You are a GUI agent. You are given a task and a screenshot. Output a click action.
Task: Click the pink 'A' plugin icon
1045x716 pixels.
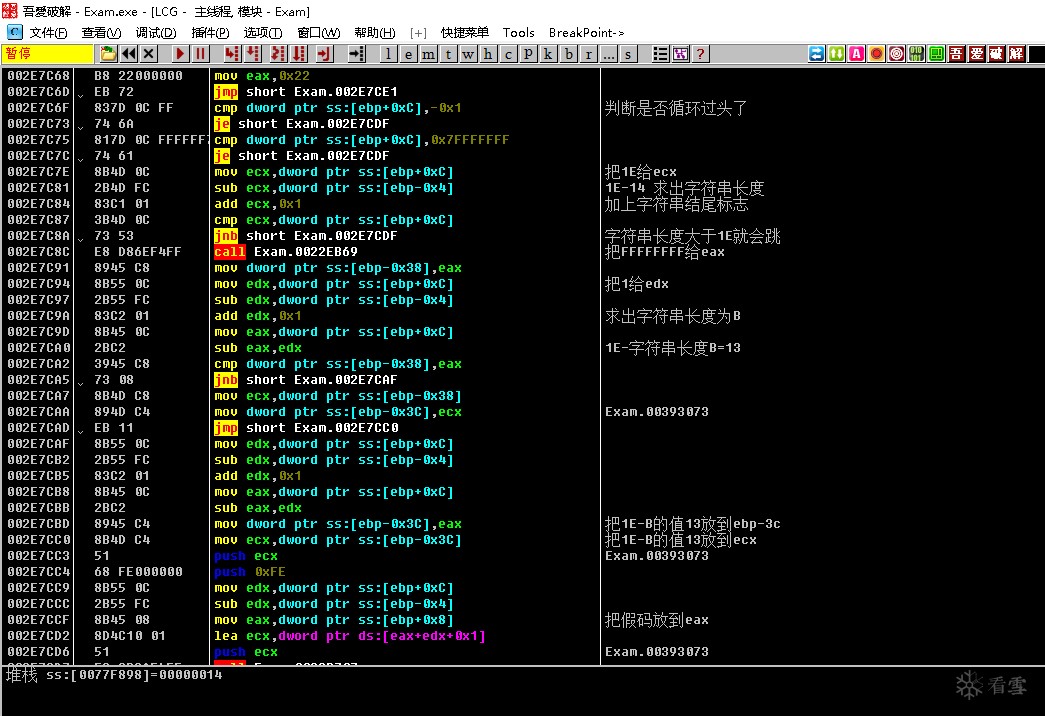(x=856, y=54)
